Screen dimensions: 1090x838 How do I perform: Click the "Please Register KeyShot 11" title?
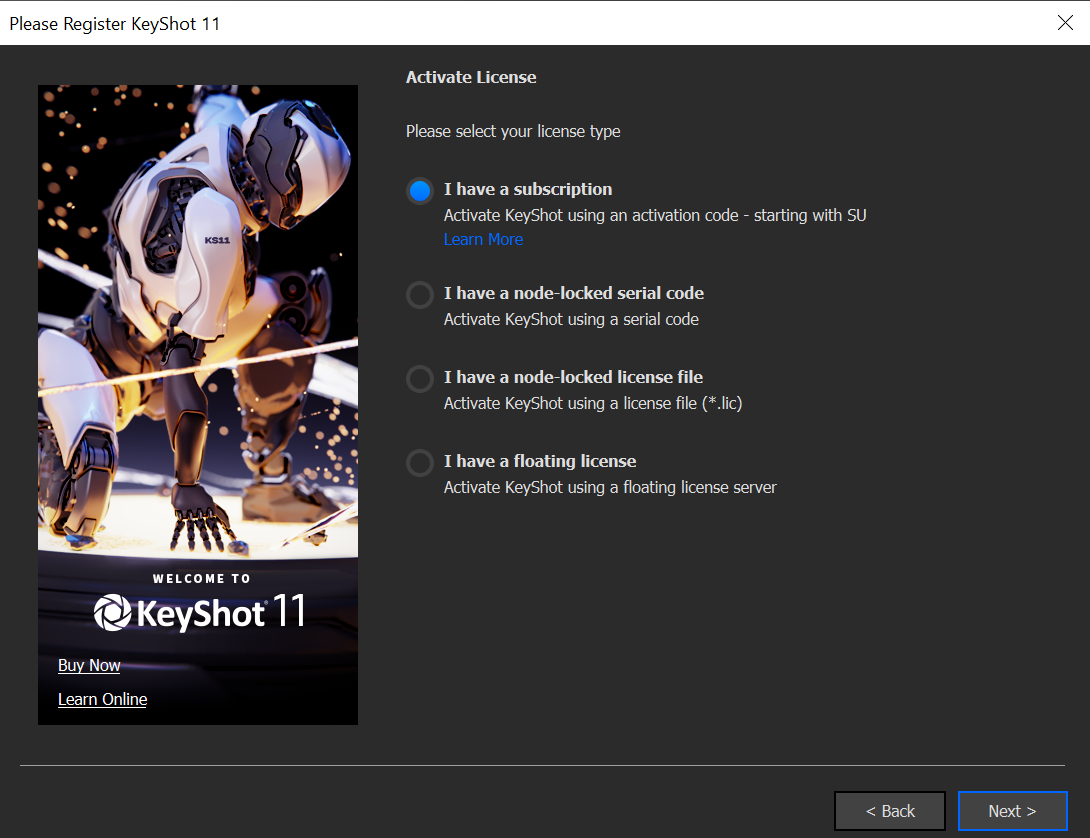(x=114, y=23)
